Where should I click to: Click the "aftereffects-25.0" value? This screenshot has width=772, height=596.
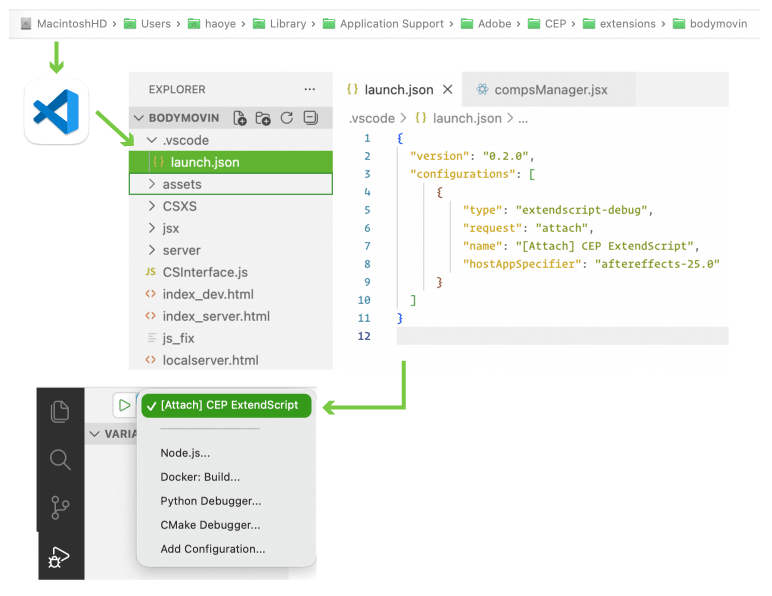(657, 264)
